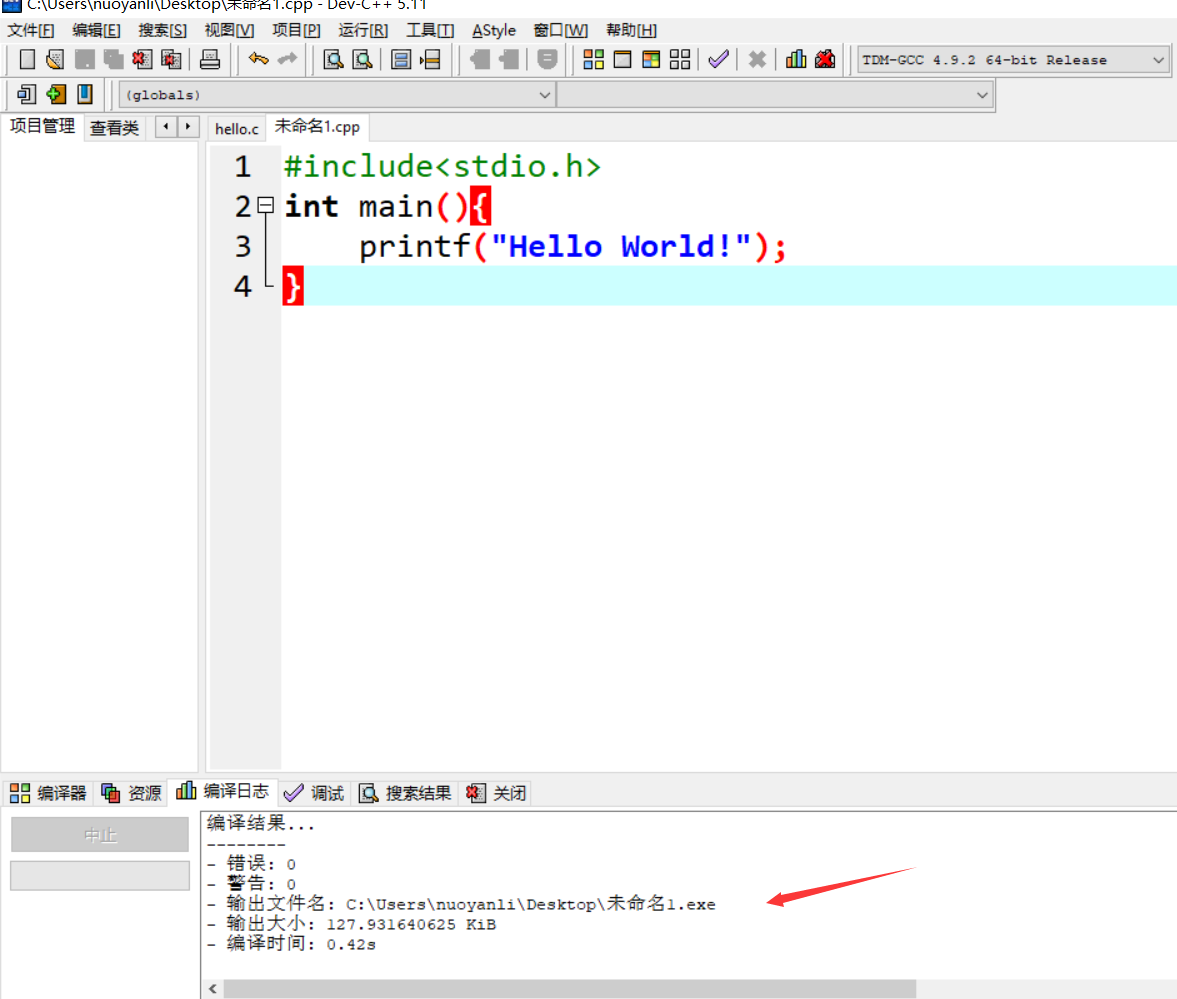Click the Indent toolbar icon
Viewport: 1177px width, 999px height.
[x=480, y=59]
